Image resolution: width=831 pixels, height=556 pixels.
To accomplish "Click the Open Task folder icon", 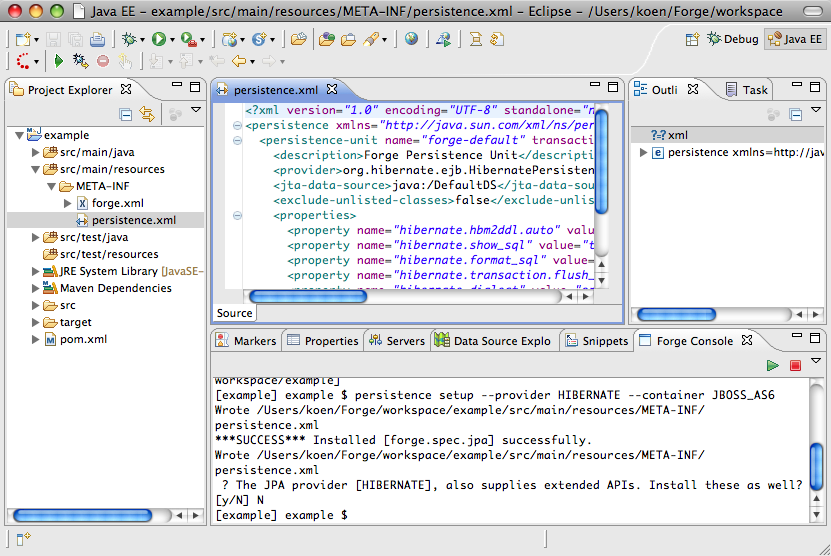I will pos(348,39).
